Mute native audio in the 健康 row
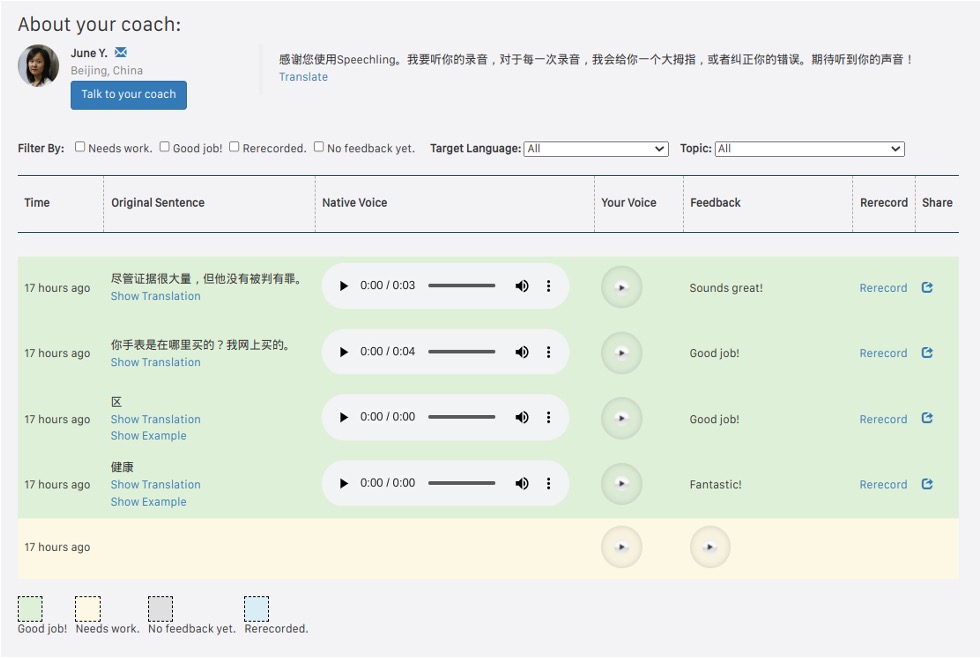The image size is (980, 658). coord(521,483)
